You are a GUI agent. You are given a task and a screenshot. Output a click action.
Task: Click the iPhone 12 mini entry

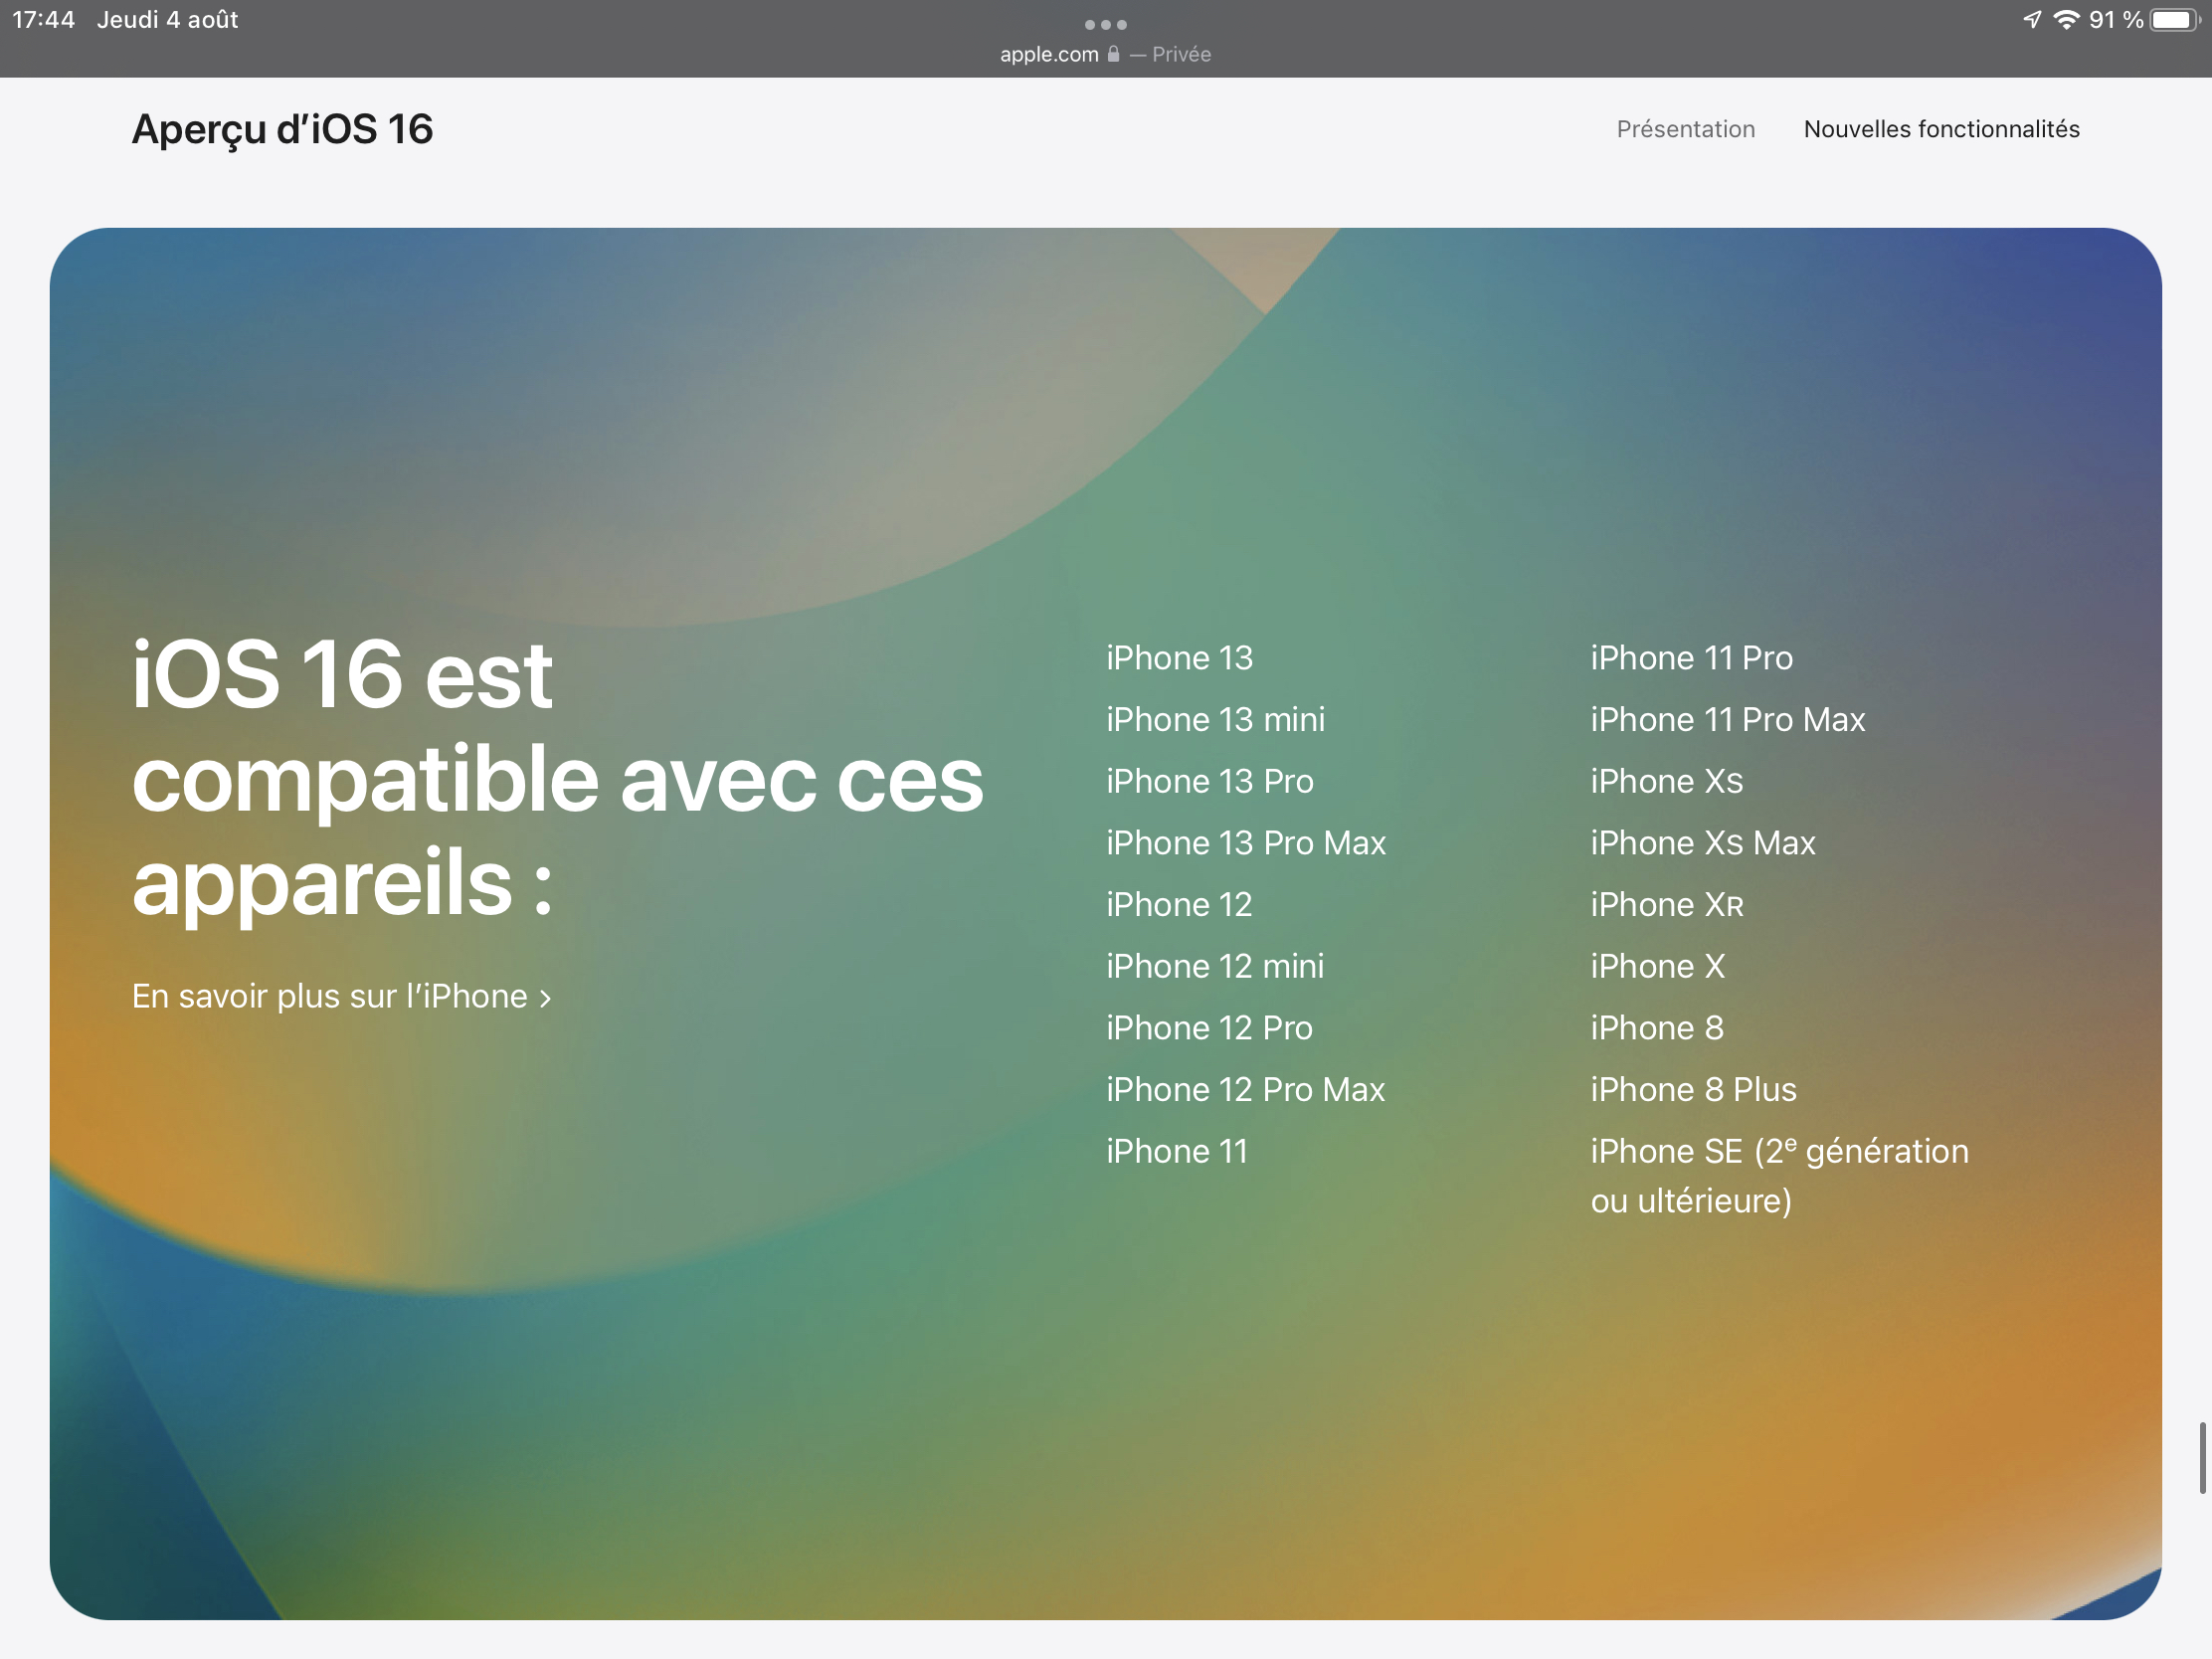click(1214, 966)
